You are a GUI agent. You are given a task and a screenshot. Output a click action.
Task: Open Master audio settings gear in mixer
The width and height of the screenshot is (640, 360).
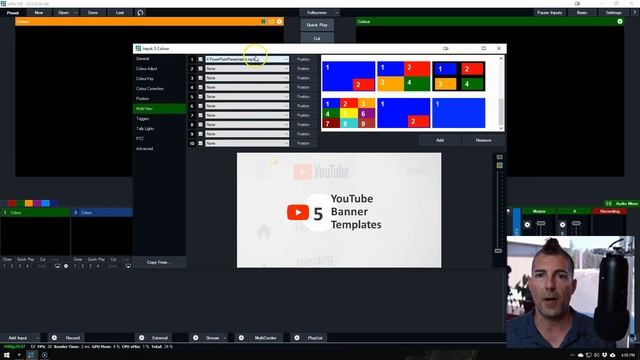point(527,224)
